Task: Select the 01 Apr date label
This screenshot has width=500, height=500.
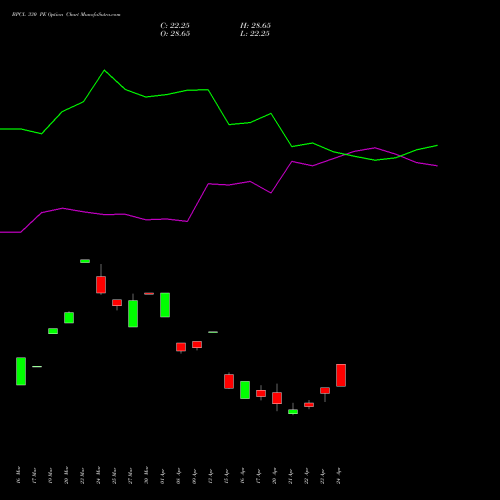Action: (x=162, y=476)
